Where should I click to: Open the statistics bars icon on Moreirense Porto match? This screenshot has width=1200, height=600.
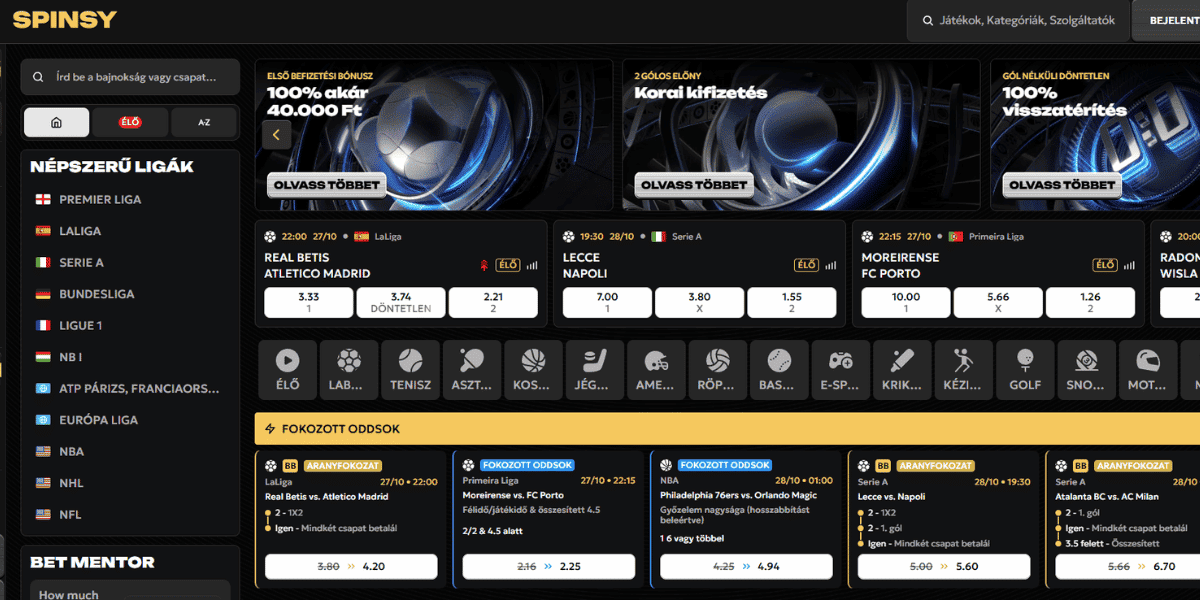(x=1129, y=265)
